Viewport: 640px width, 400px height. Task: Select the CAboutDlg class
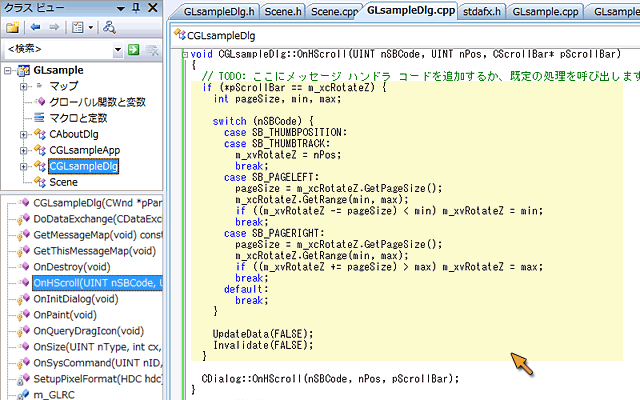click(74, 134)
